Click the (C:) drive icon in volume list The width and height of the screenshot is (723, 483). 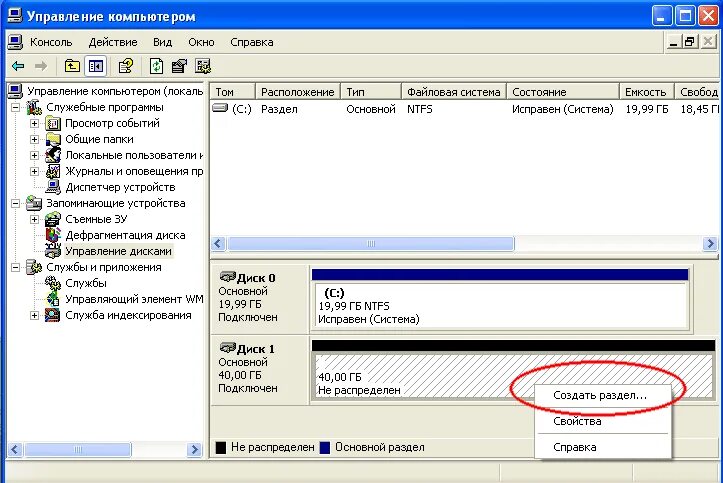point(220,108)
